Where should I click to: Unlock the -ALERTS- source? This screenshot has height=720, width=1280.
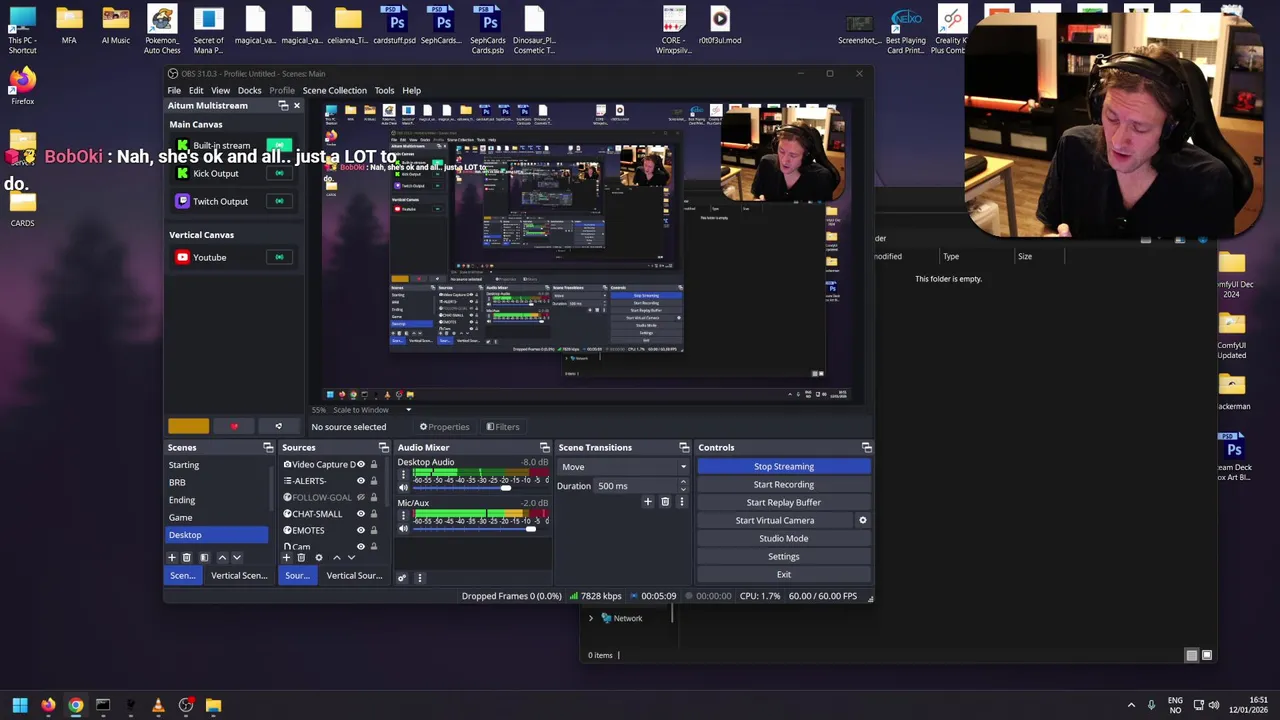[374, 481]
